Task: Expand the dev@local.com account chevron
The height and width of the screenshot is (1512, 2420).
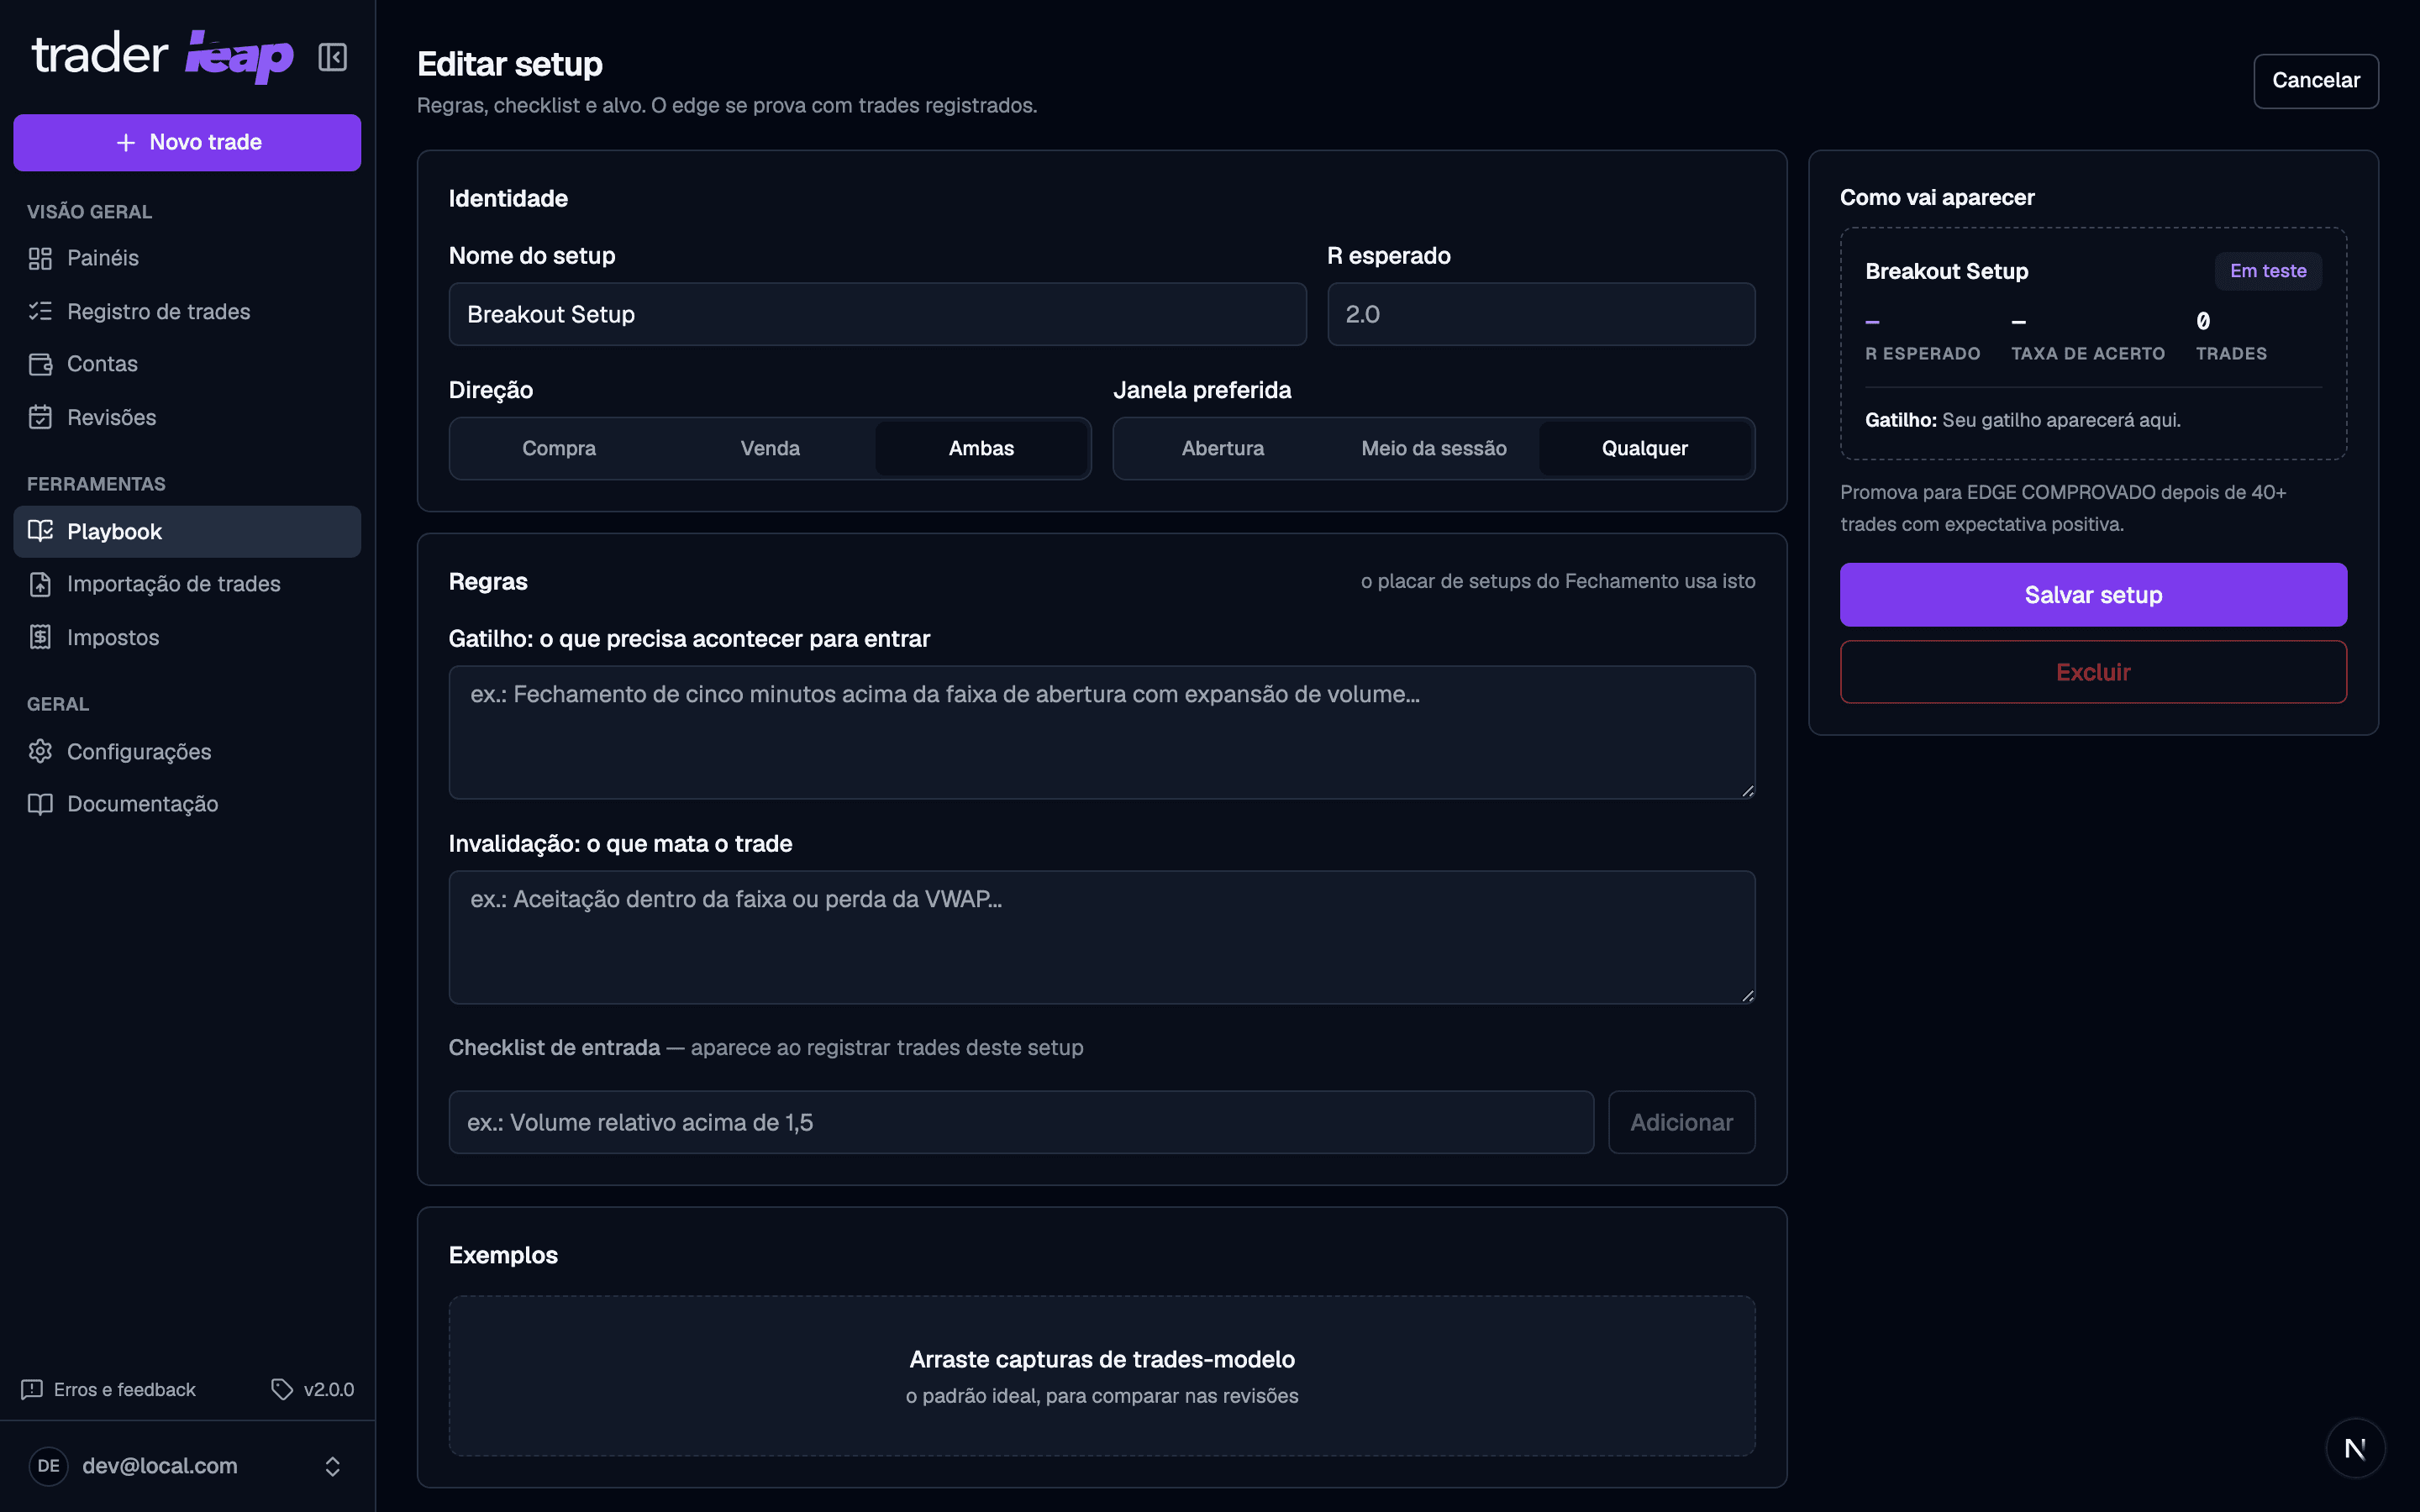Action: (x=333, y=1466)
